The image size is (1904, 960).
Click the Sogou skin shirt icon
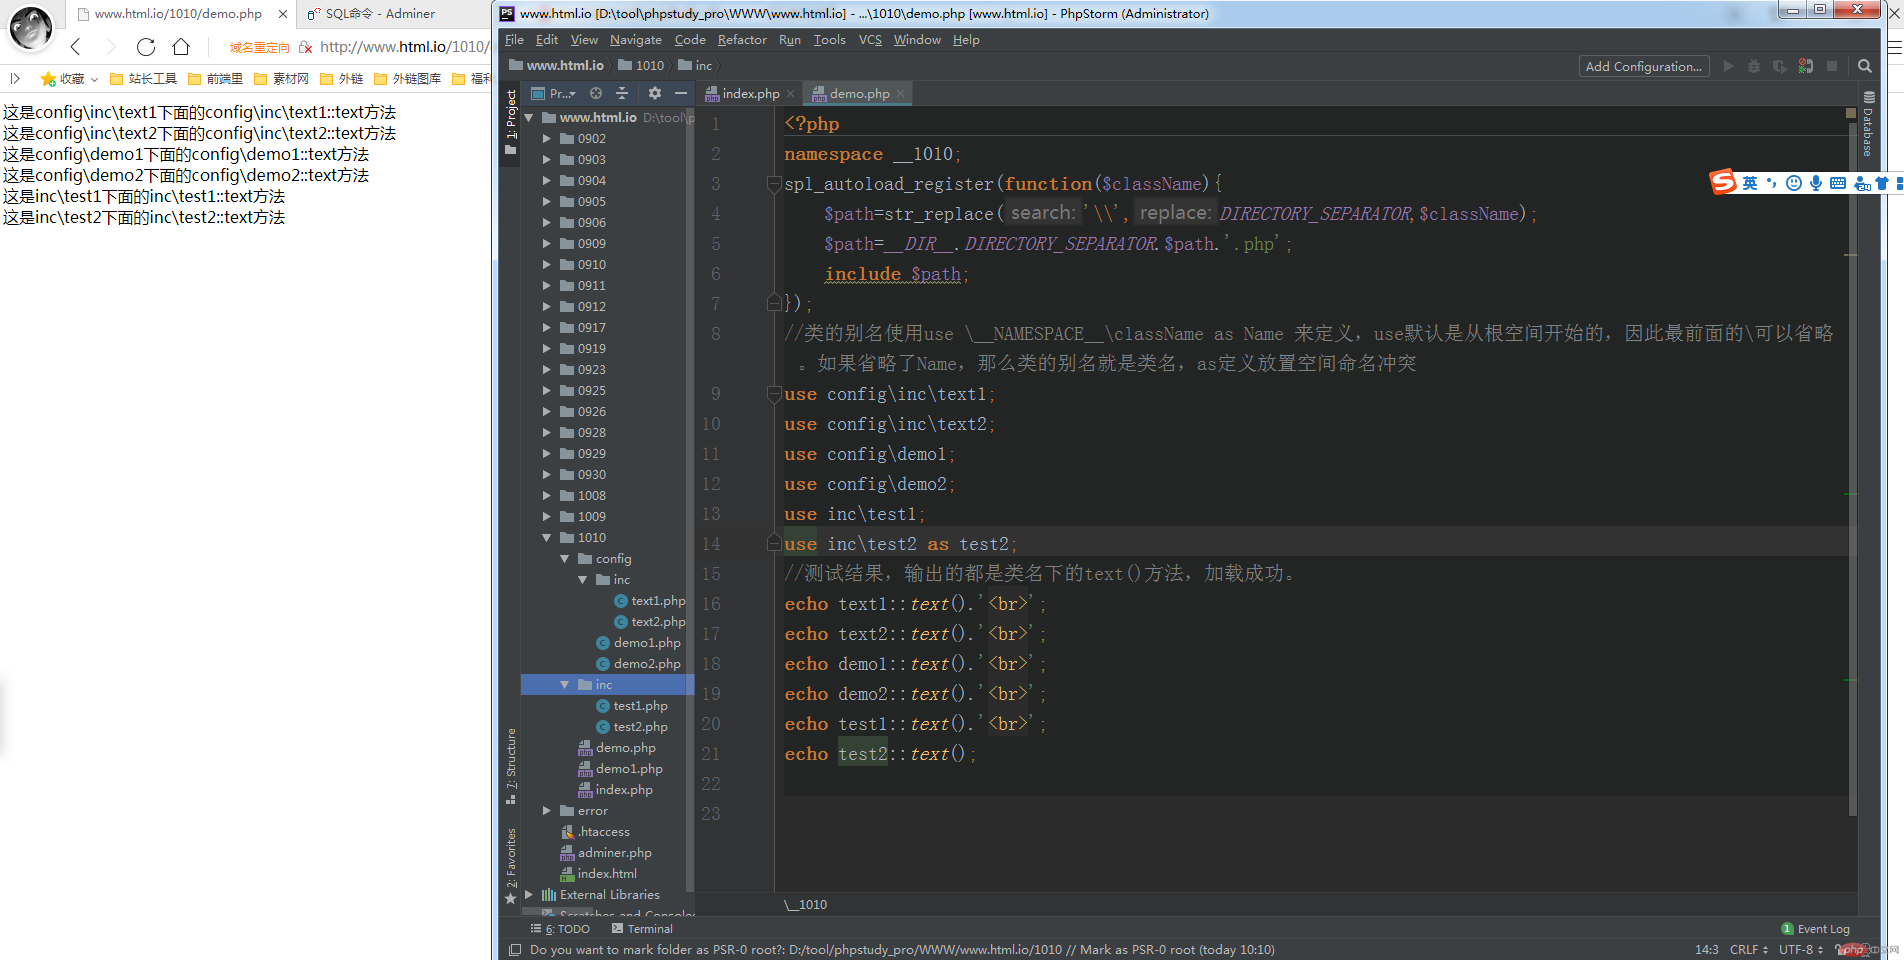coord(1882,183)
